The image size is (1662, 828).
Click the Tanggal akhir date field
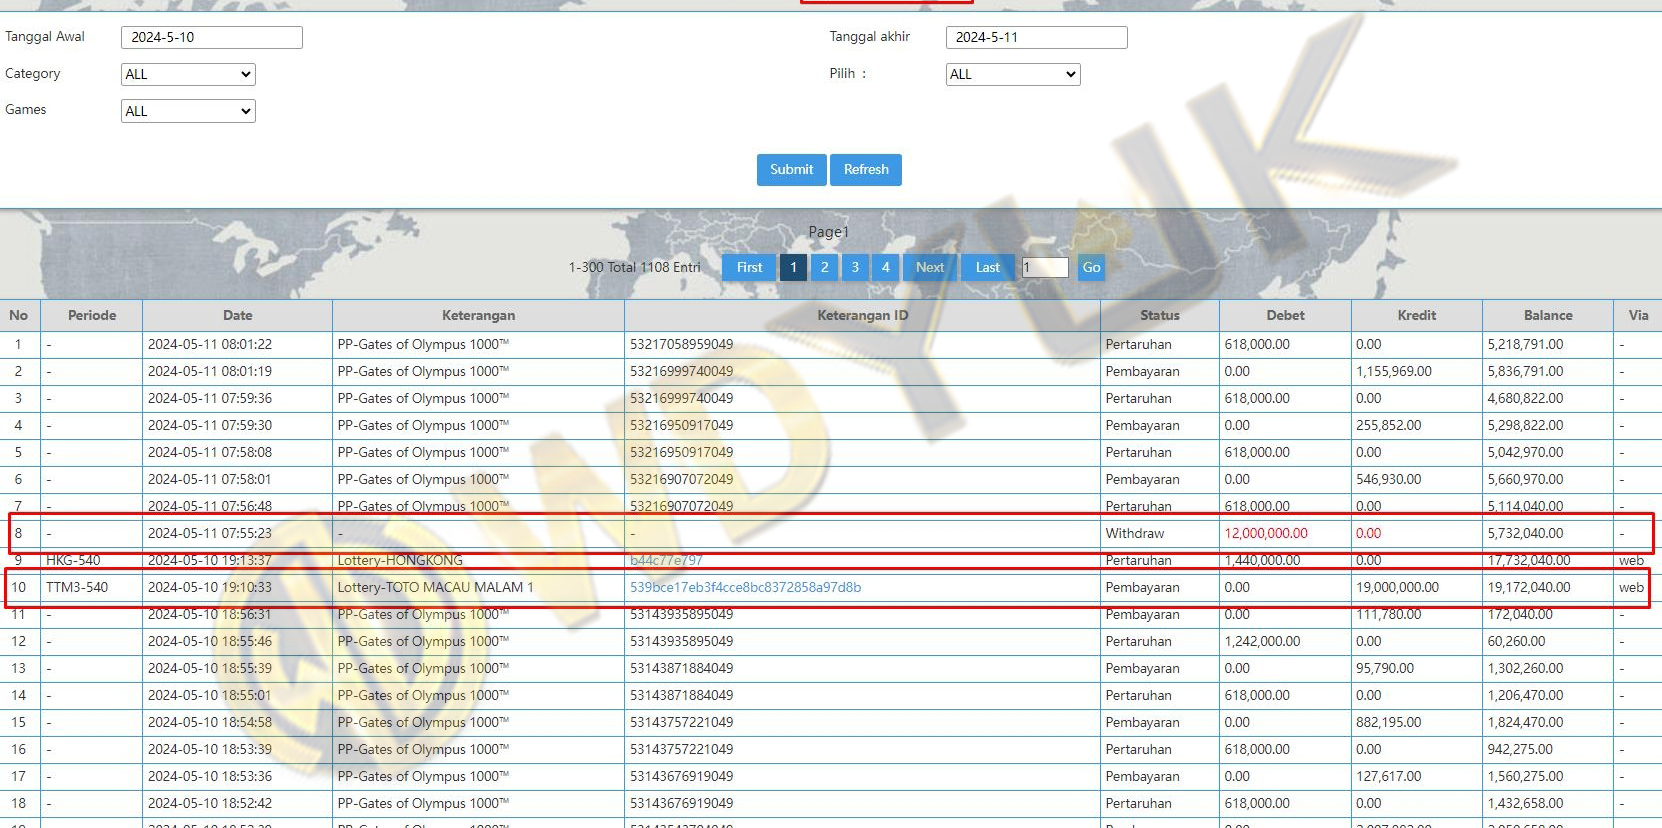(x=1037, y=37)
